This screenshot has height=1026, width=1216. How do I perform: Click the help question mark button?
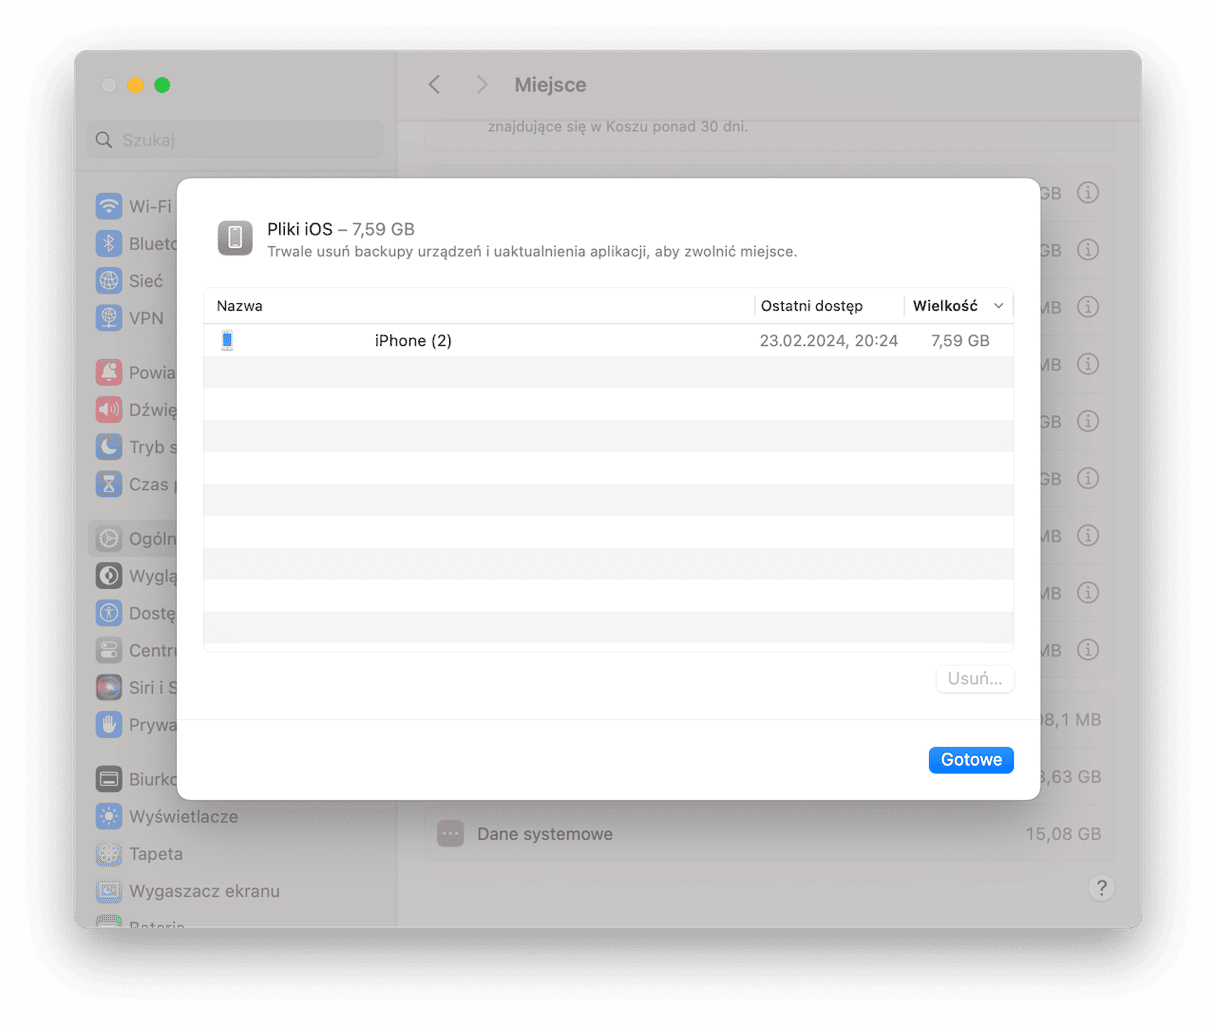coord(1101,888)
